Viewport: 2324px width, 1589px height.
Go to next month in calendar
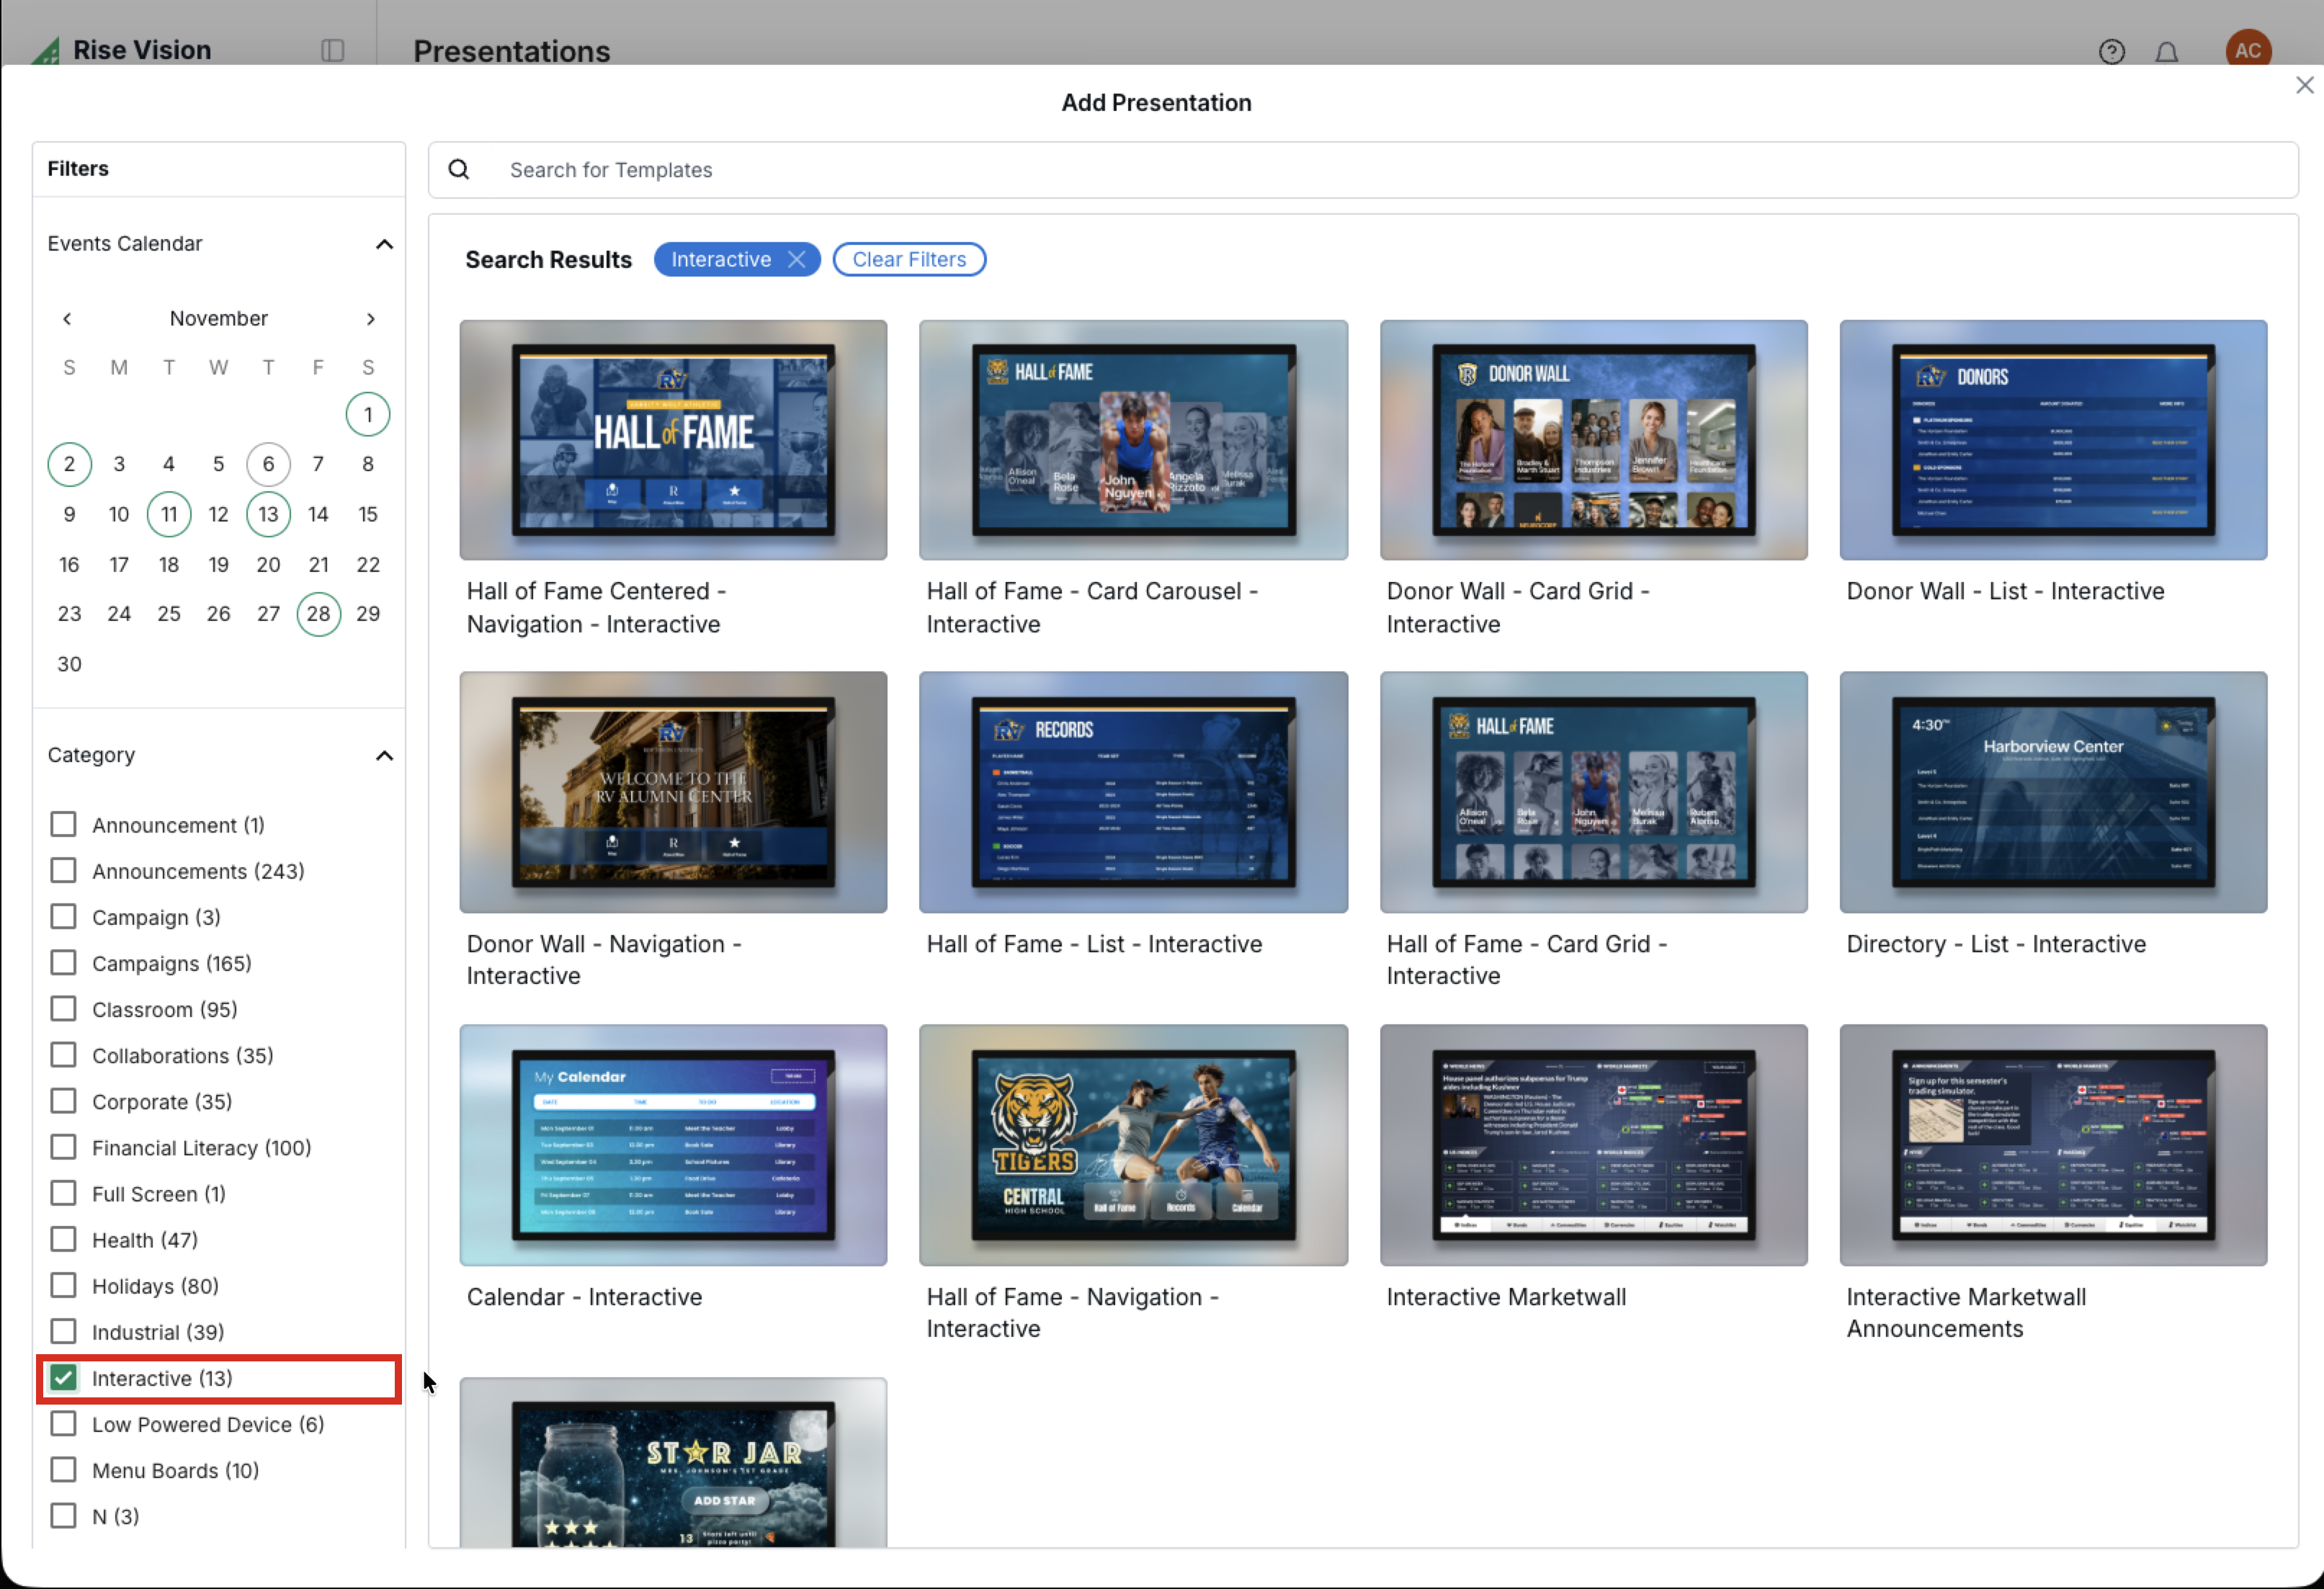(370, 318)
